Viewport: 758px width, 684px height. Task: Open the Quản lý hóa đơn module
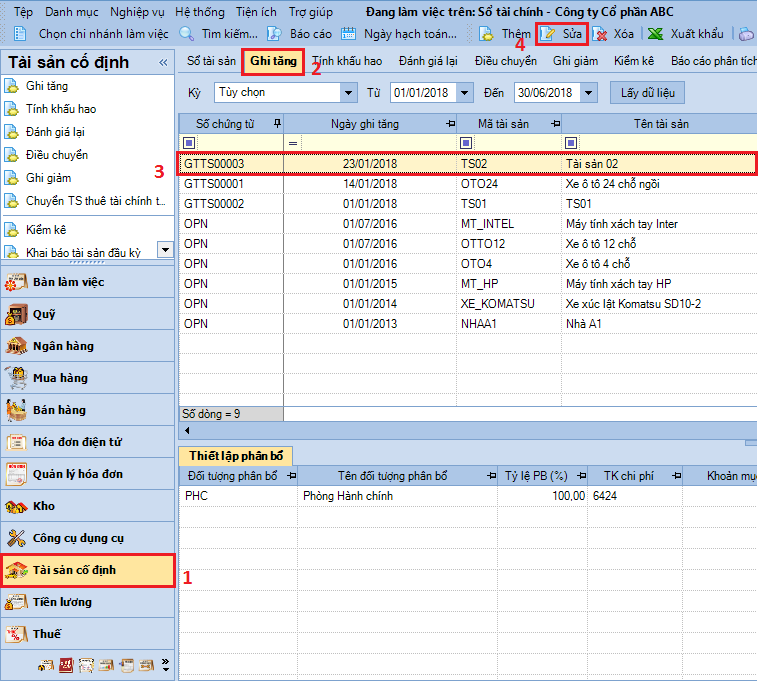[x=87, y=474]
